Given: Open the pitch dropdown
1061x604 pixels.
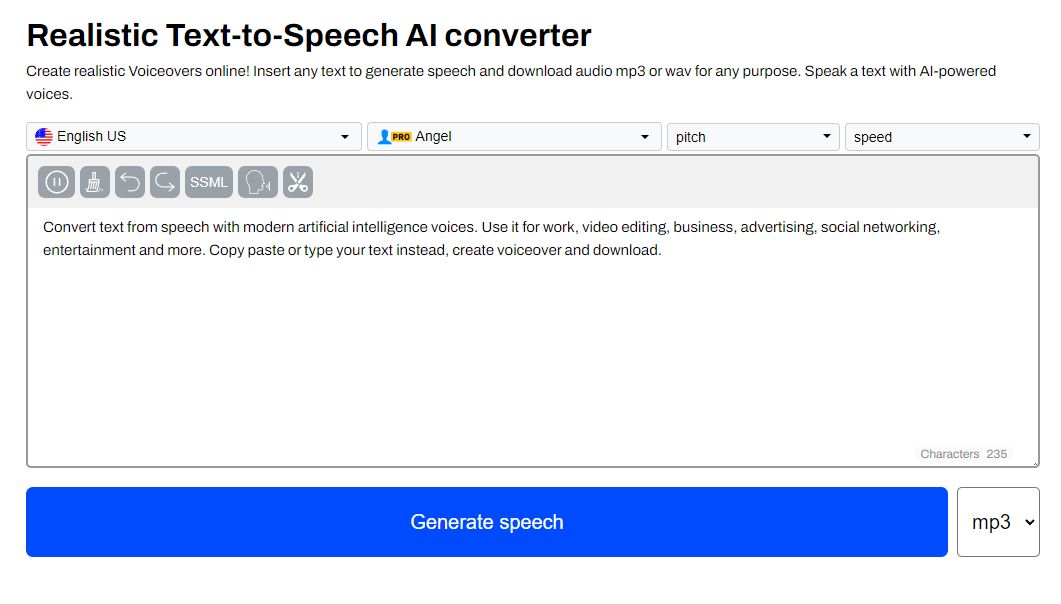Looking at the screenshot, I should [752, 136].
